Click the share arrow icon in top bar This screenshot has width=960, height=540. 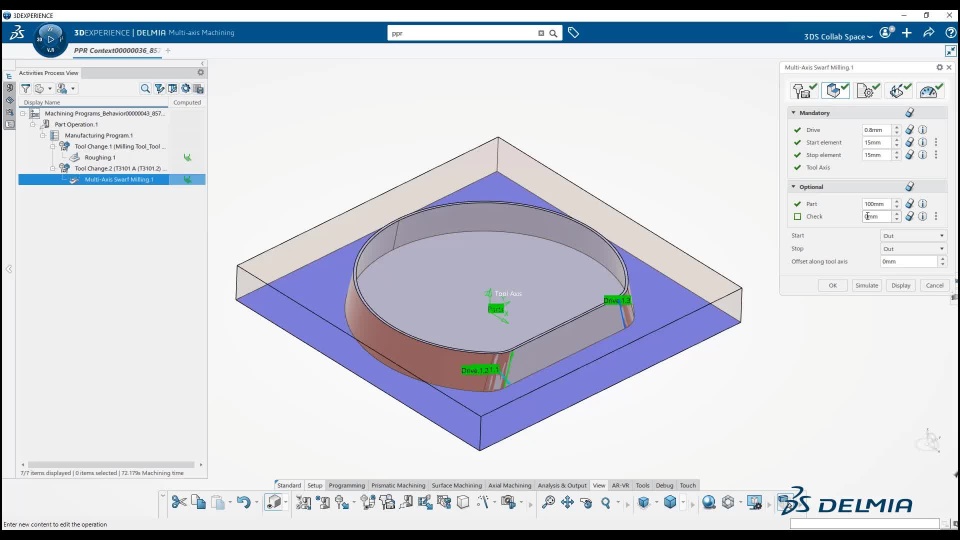click(929, 33)
